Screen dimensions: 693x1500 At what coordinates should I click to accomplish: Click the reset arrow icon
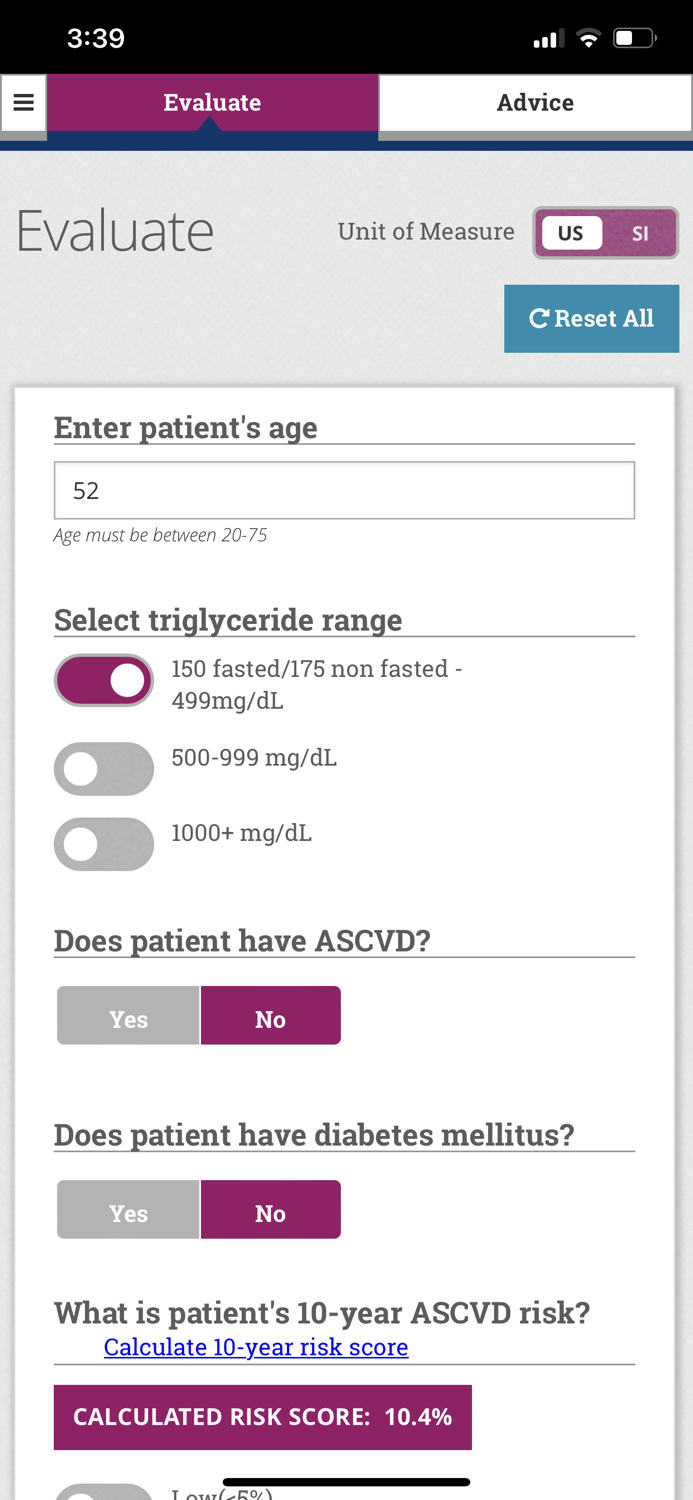539,318
